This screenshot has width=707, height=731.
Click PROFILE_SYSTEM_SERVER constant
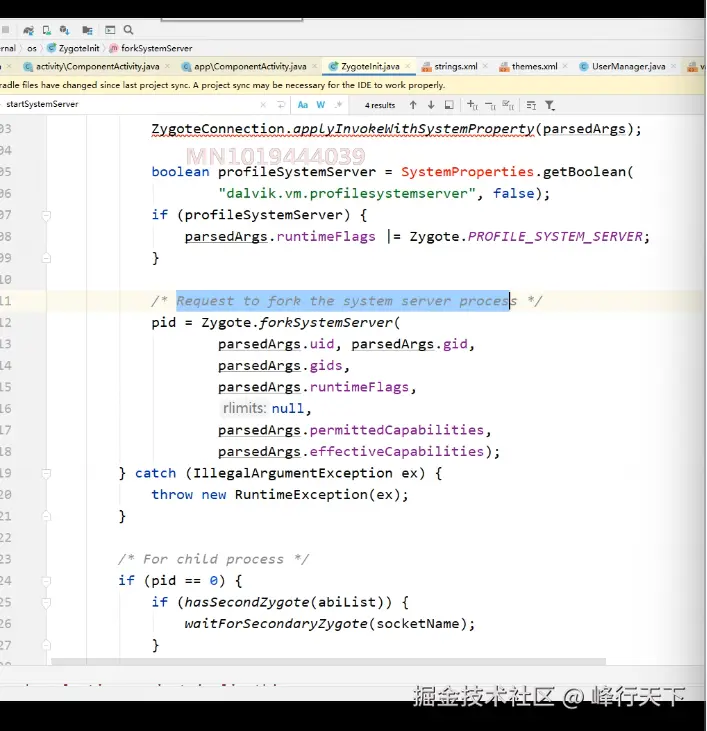click(556, 237)
